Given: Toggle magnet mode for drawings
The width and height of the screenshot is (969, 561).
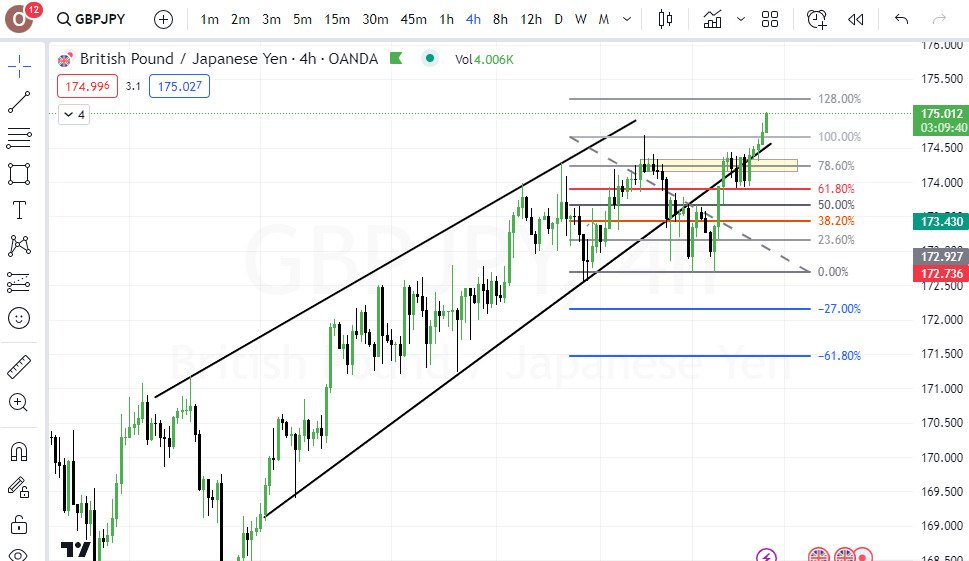Looking at the screenshot, I should tap(19, 452).
